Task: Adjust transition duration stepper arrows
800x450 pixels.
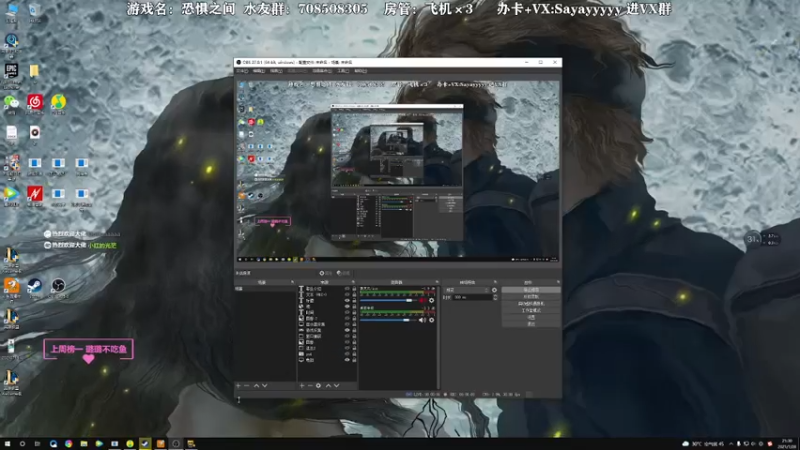Action: coord(495,297)
